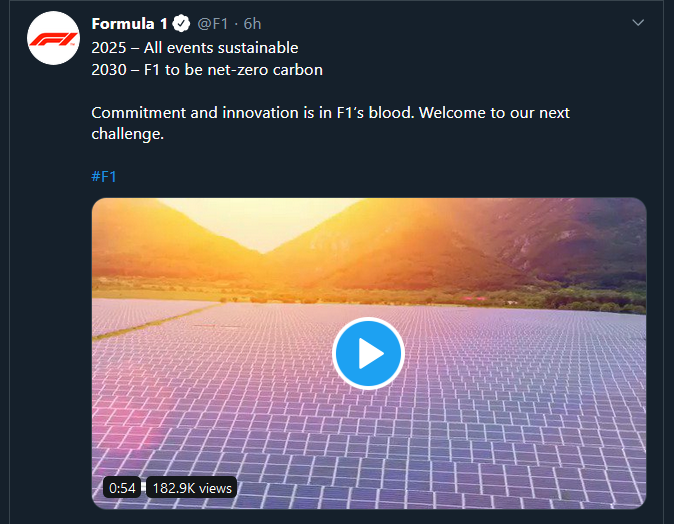Screen dimensions: 674x524
Task: Open the tweet options chevron menu
Action: (x=639, y=23)
